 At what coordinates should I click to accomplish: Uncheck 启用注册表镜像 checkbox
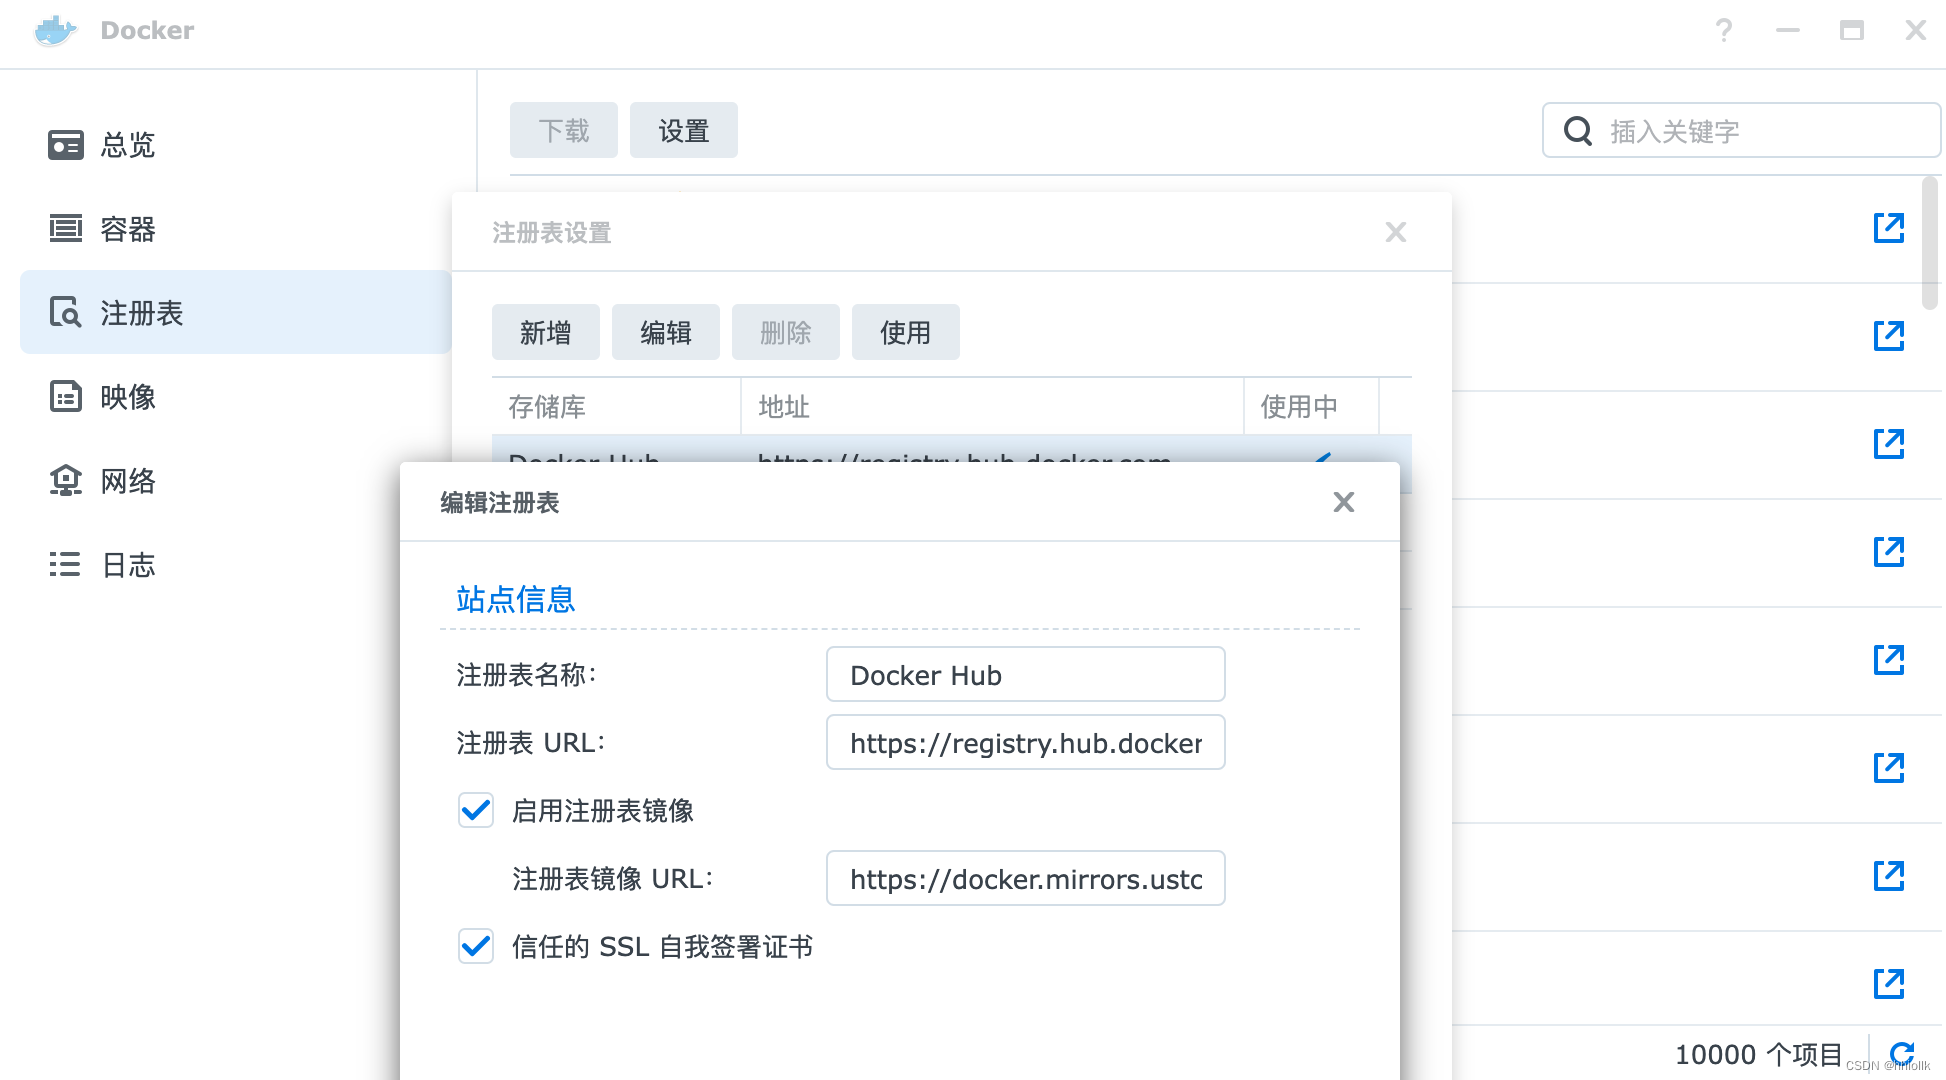(476, 810)
